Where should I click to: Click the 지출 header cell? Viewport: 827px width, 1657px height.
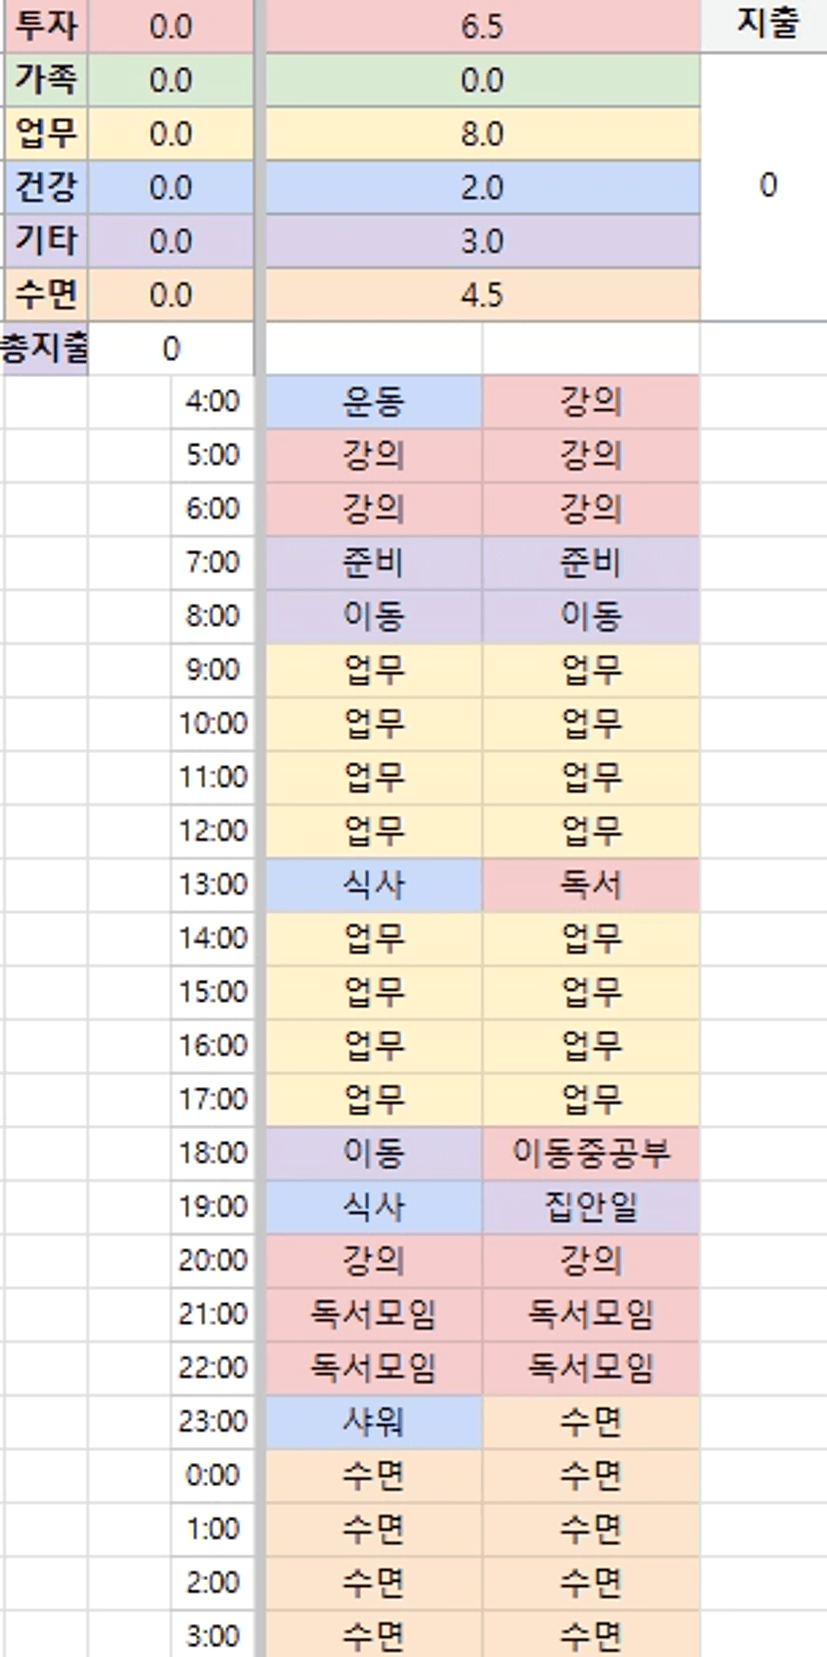click(767, 24)
